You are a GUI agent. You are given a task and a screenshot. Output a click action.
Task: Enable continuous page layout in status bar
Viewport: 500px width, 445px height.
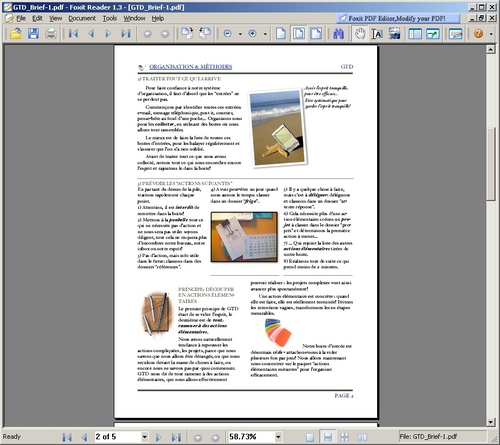[328, 437]
